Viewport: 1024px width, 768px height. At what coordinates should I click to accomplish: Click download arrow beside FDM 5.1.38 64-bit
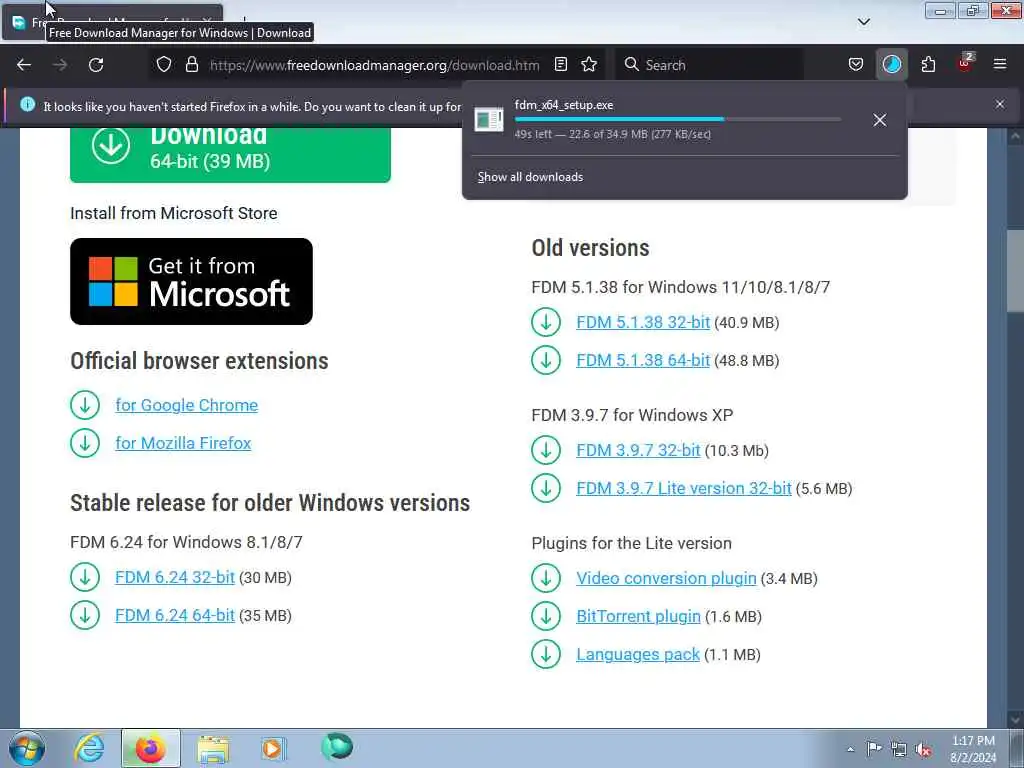tap(546, 360)
